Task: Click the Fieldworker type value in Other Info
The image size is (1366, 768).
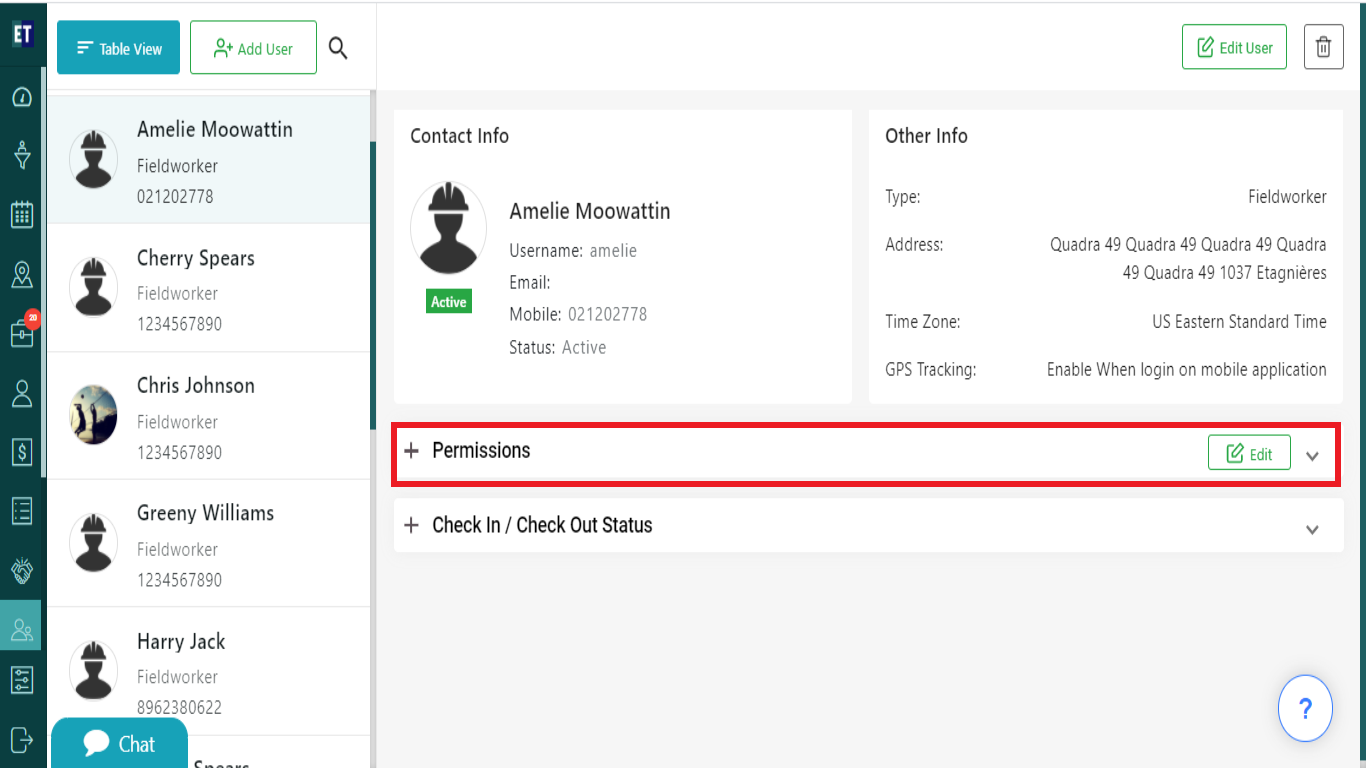Action: coord(1287,197)
